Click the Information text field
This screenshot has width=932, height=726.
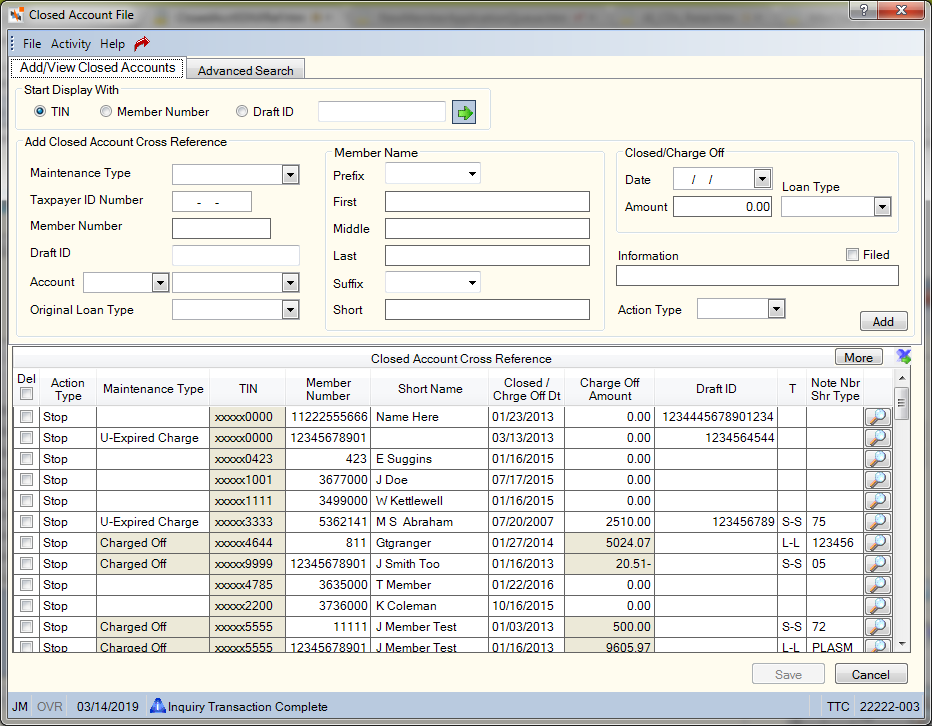click(757, 276)
